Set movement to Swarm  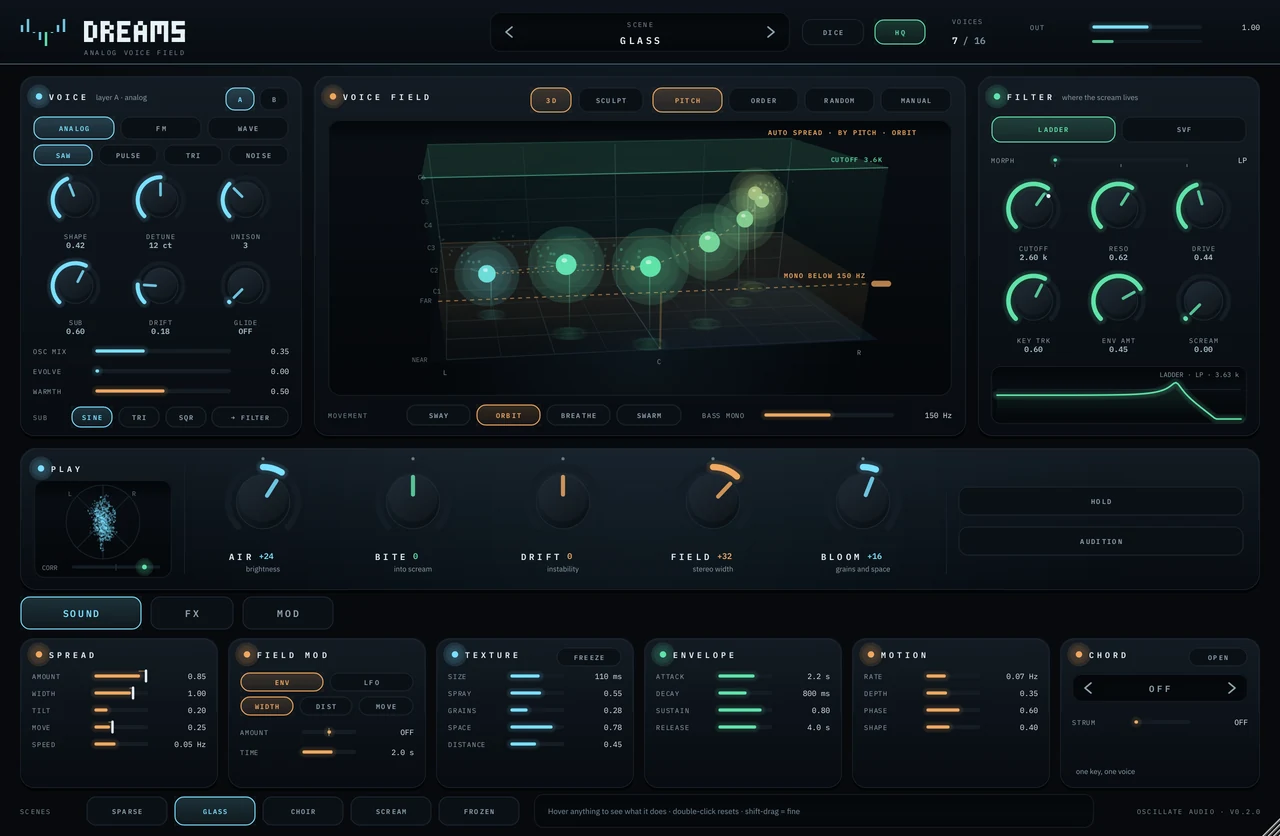[x=649, y=415]
